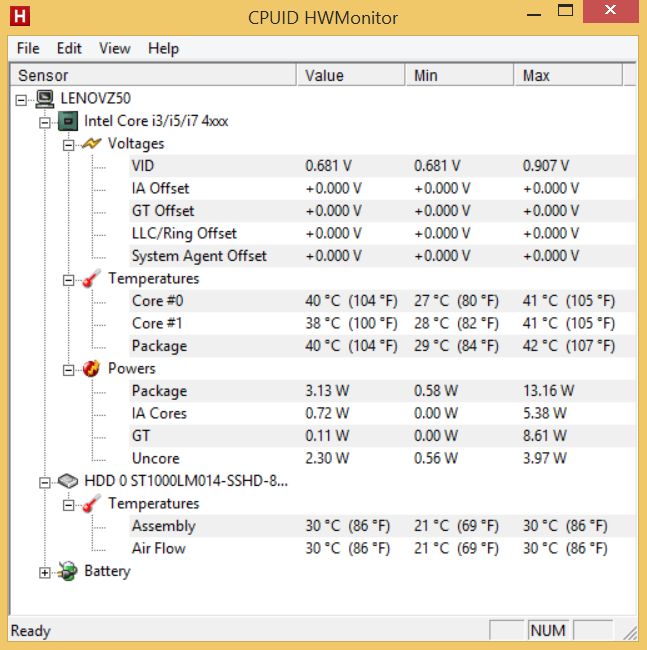Open the View menu
This screenshot has width=647, height=650.
click(x=115, y=49)
